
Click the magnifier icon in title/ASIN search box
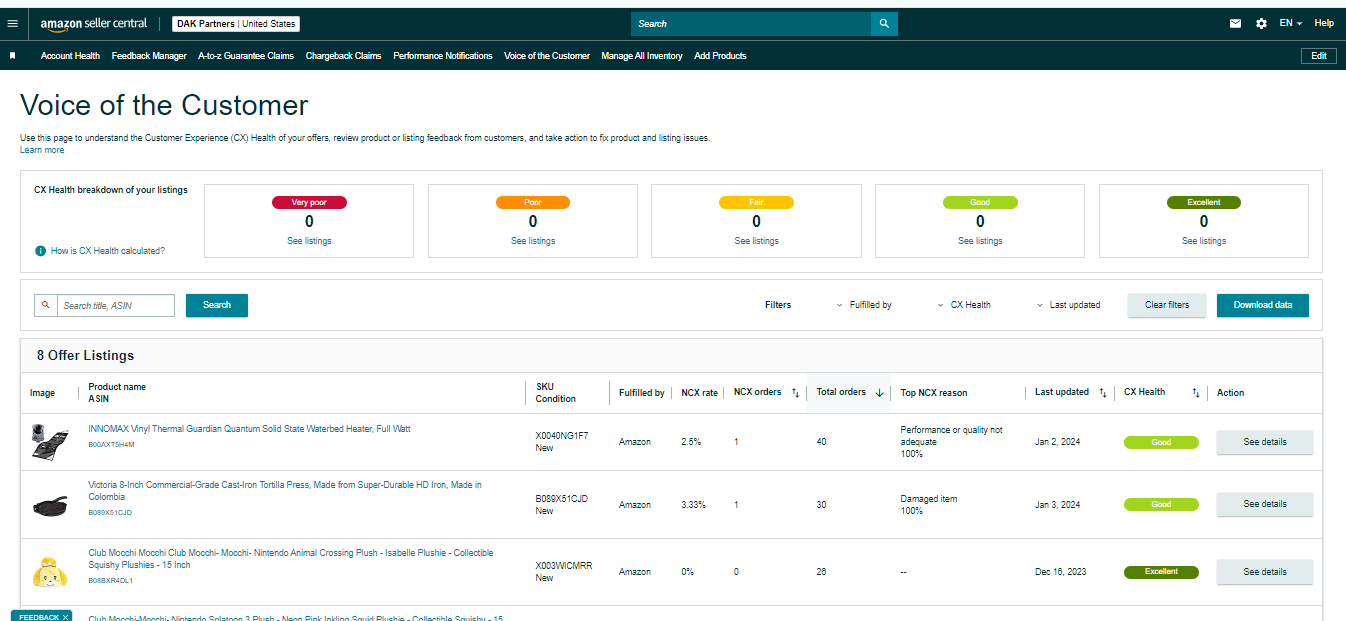pos(45,305)
